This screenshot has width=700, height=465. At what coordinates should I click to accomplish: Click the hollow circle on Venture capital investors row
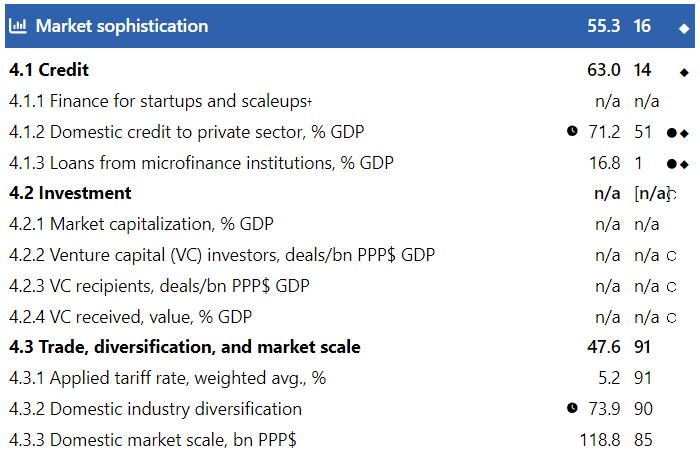672,256
